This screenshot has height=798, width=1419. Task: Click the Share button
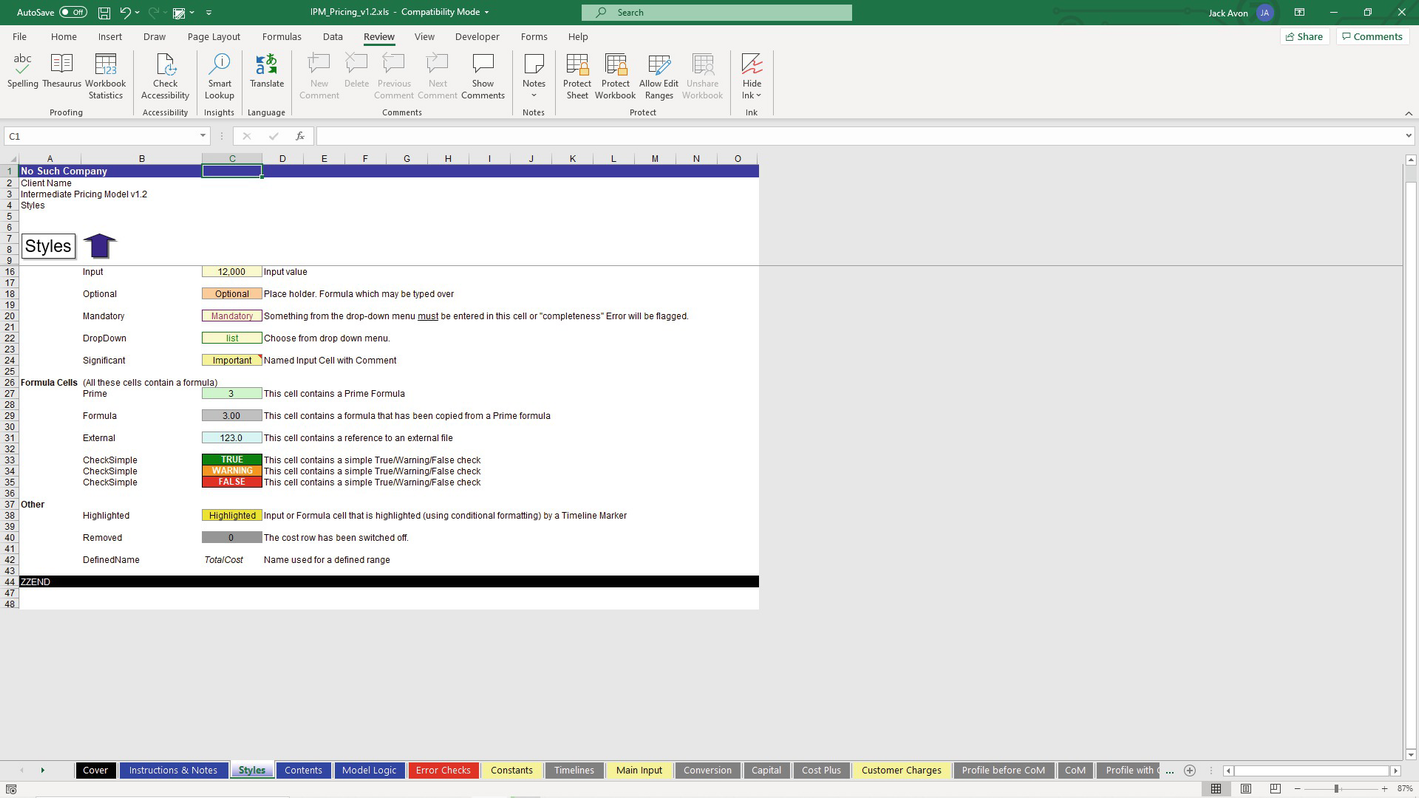pos(1304,37)
